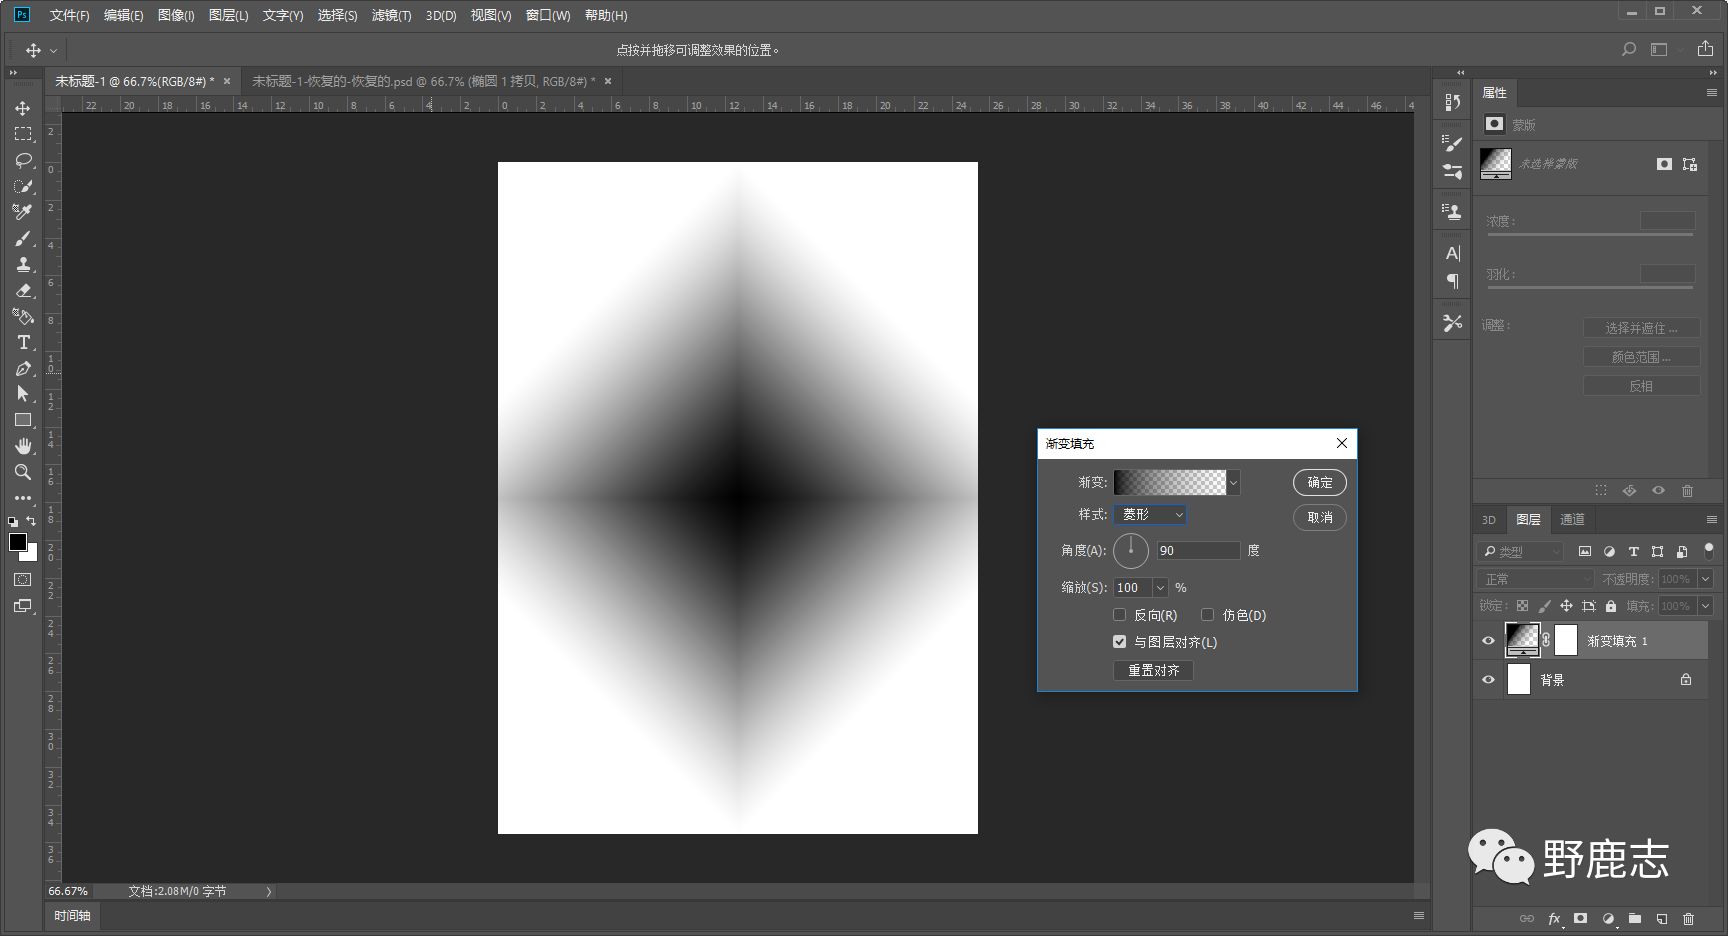Select the Pen tool
The image size is (1728, 936).
[23, 368]
